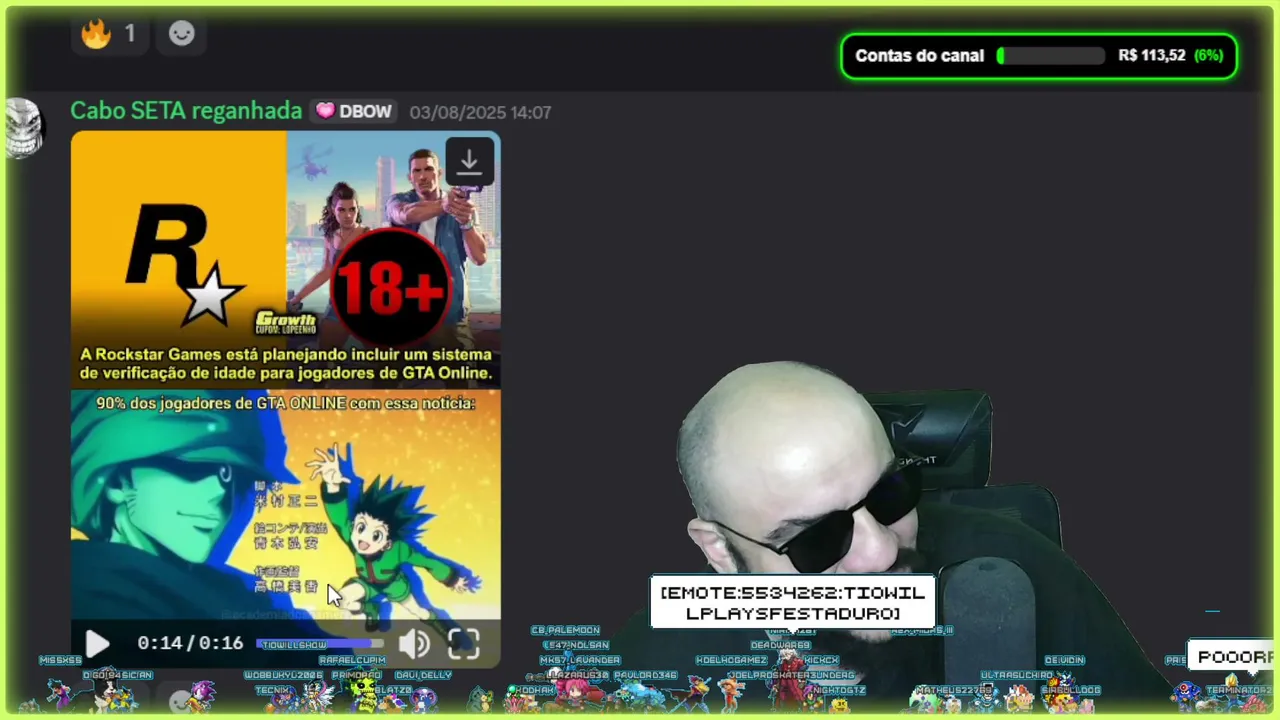This screenshot has height=720, width=1280.
Task: Click the fire emoji reaction
Action: 108,34
